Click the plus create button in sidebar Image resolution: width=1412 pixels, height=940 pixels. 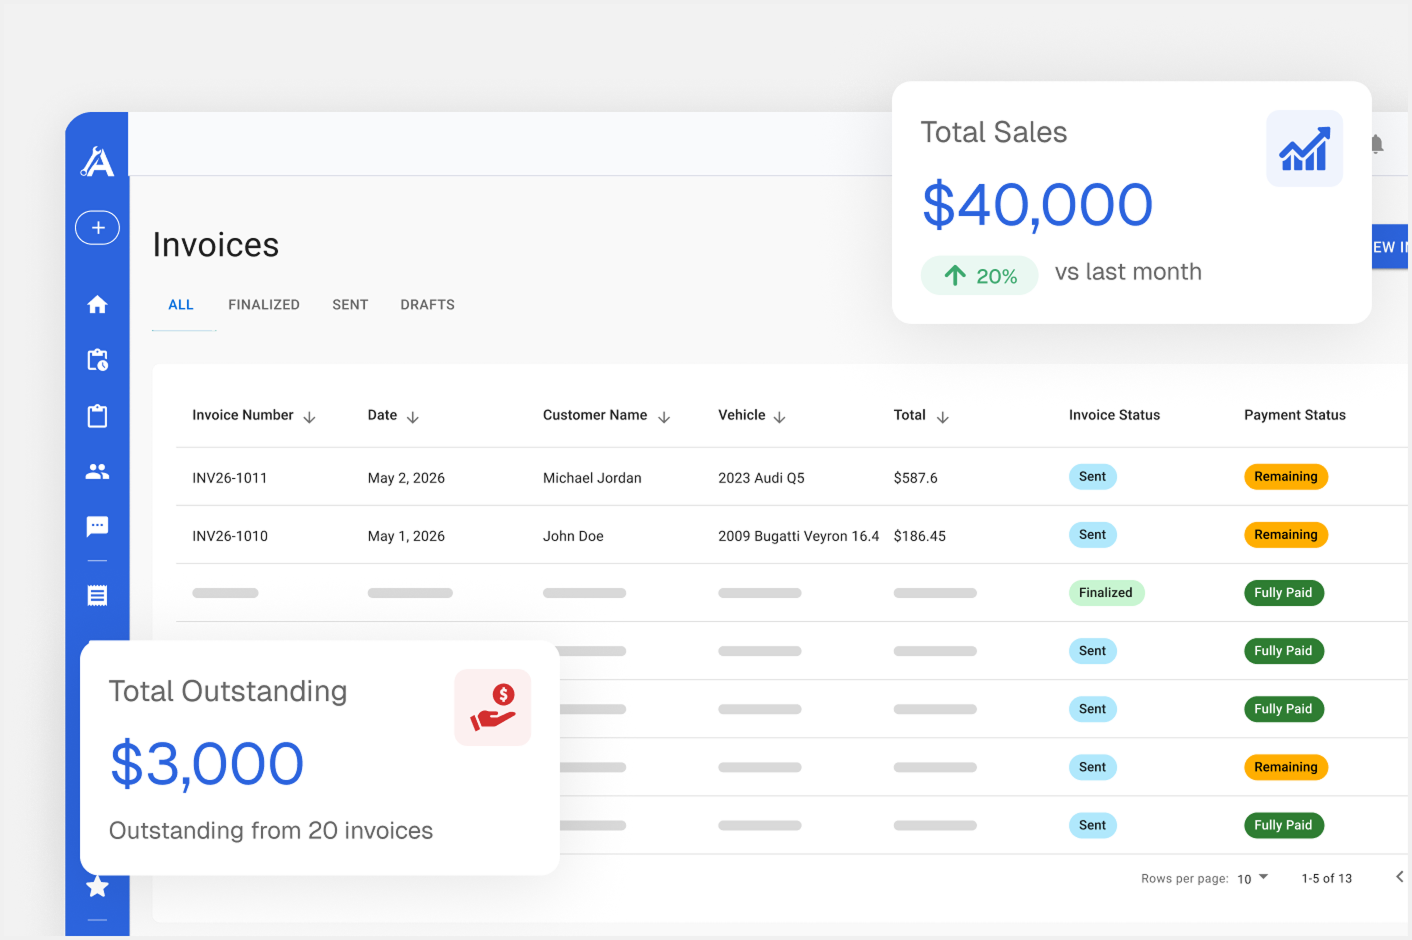(x=97, y=228)
